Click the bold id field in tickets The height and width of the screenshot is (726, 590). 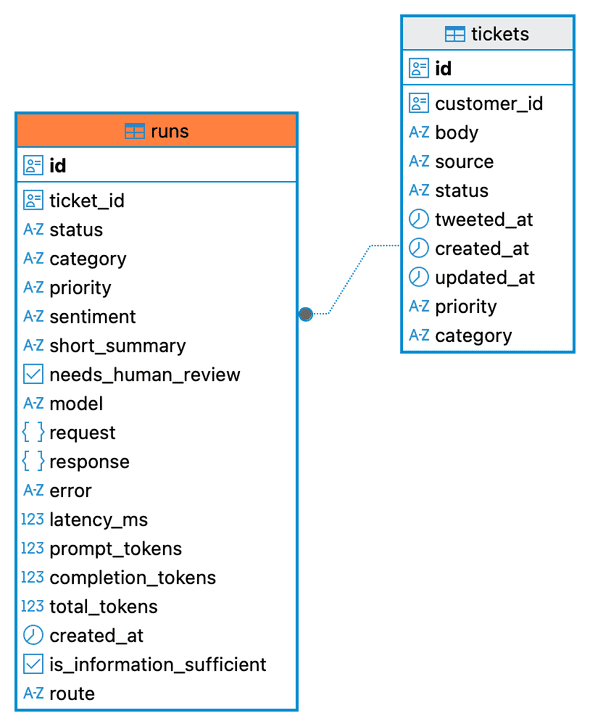point(488,69)
